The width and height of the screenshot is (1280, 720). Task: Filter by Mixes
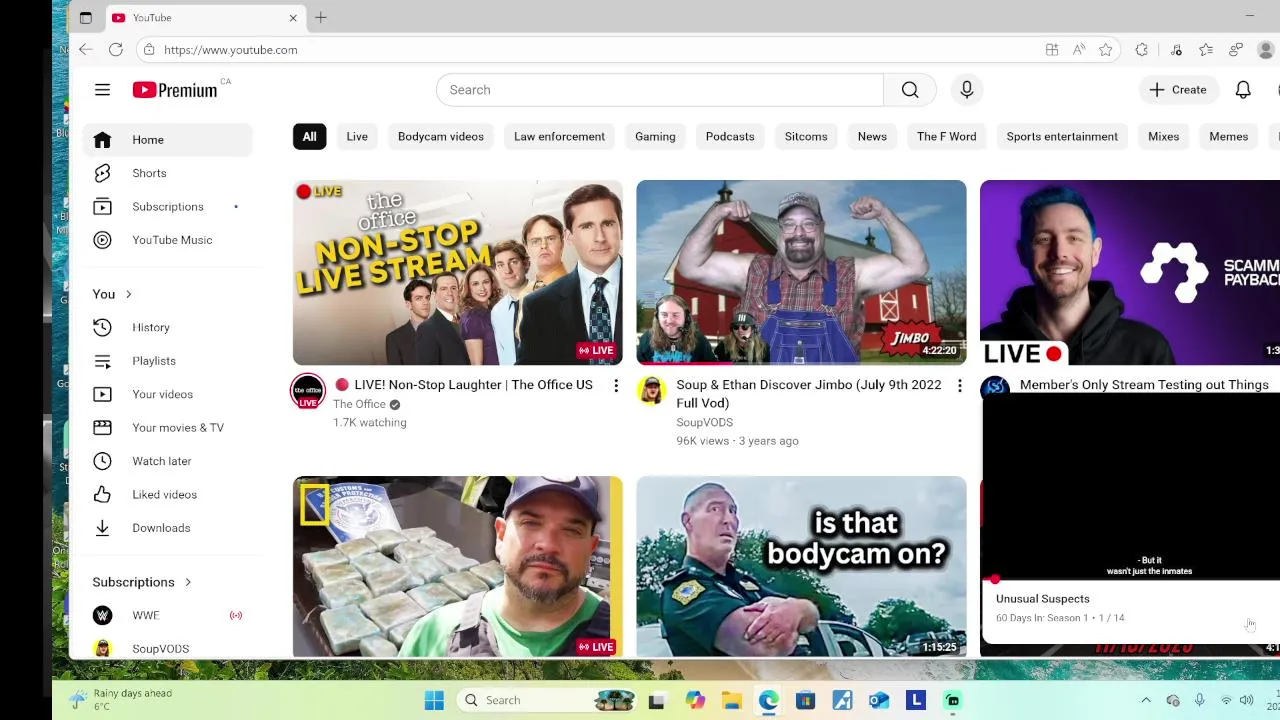click(1164, 137)
